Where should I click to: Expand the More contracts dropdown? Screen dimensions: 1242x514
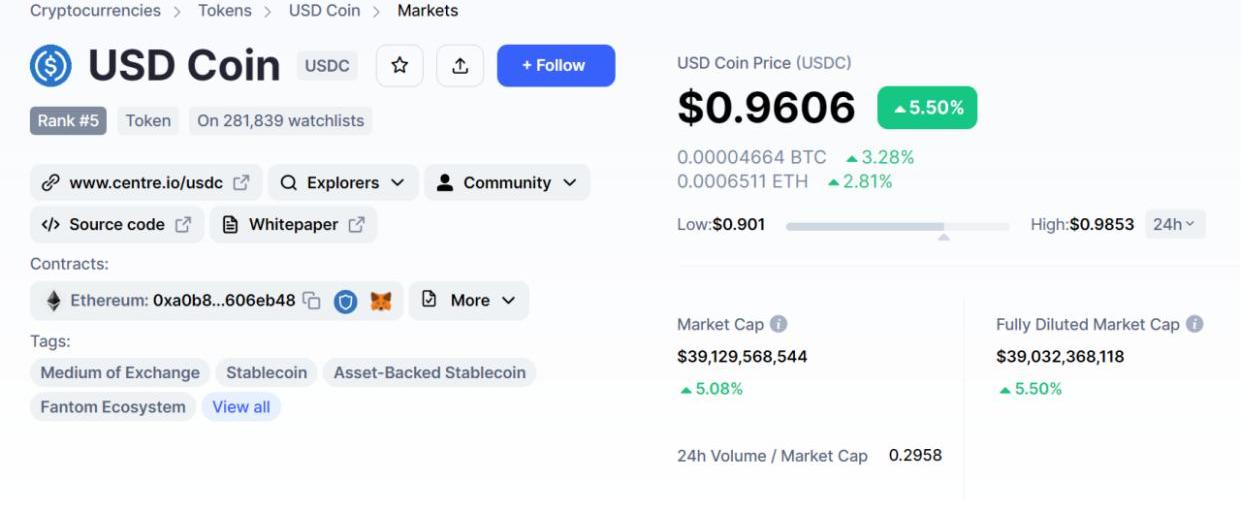point(469,301)
